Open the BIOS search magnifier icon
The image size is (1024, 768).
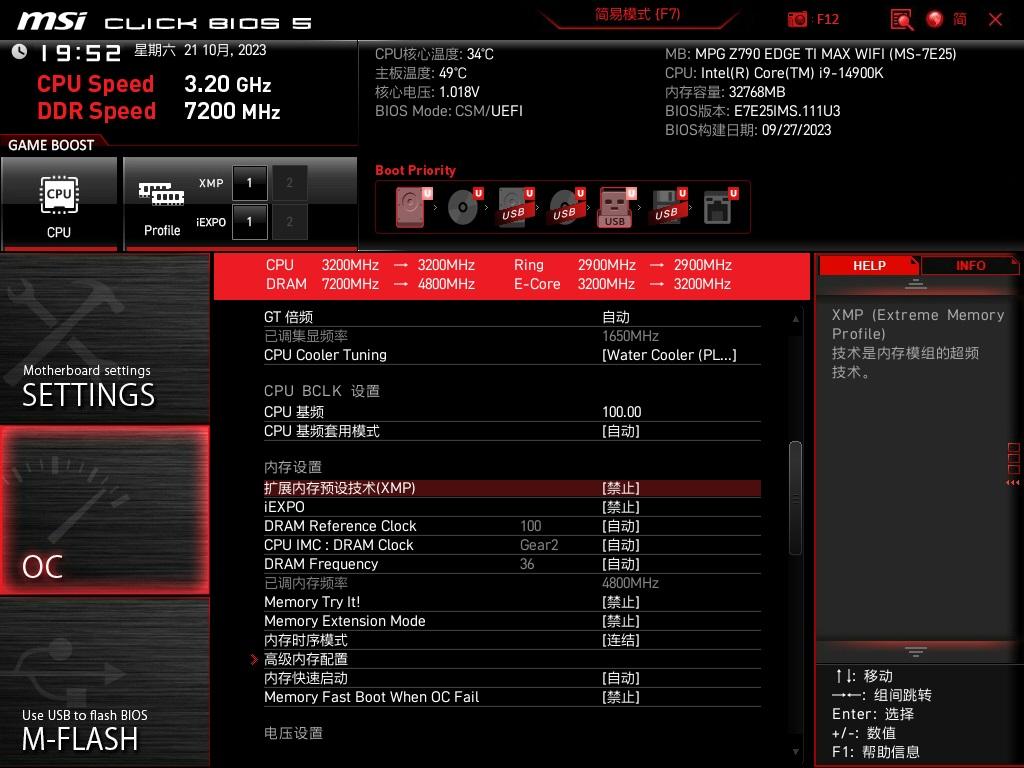click(902, 20)
